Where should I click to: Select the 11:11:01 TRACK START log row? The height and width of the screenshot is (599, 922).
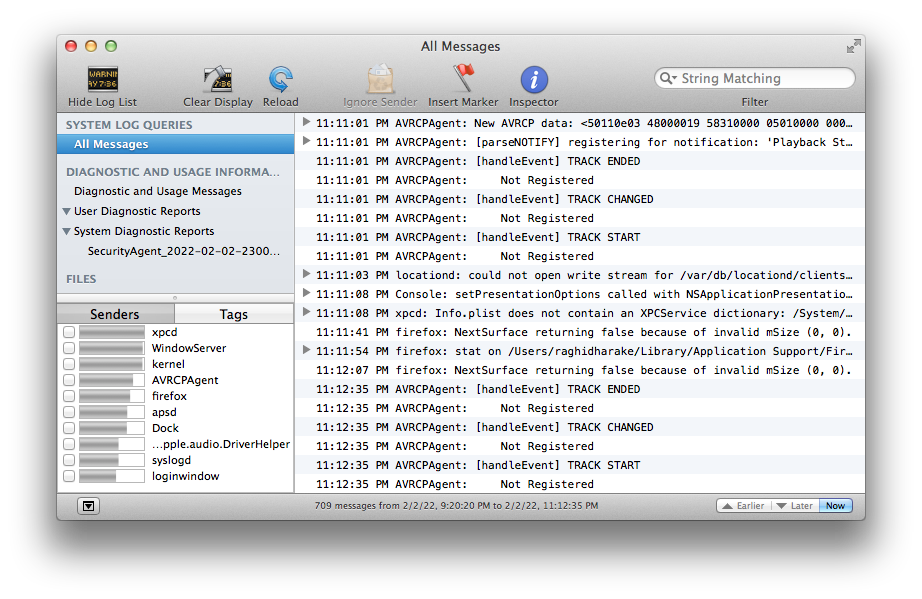[580, 237]
